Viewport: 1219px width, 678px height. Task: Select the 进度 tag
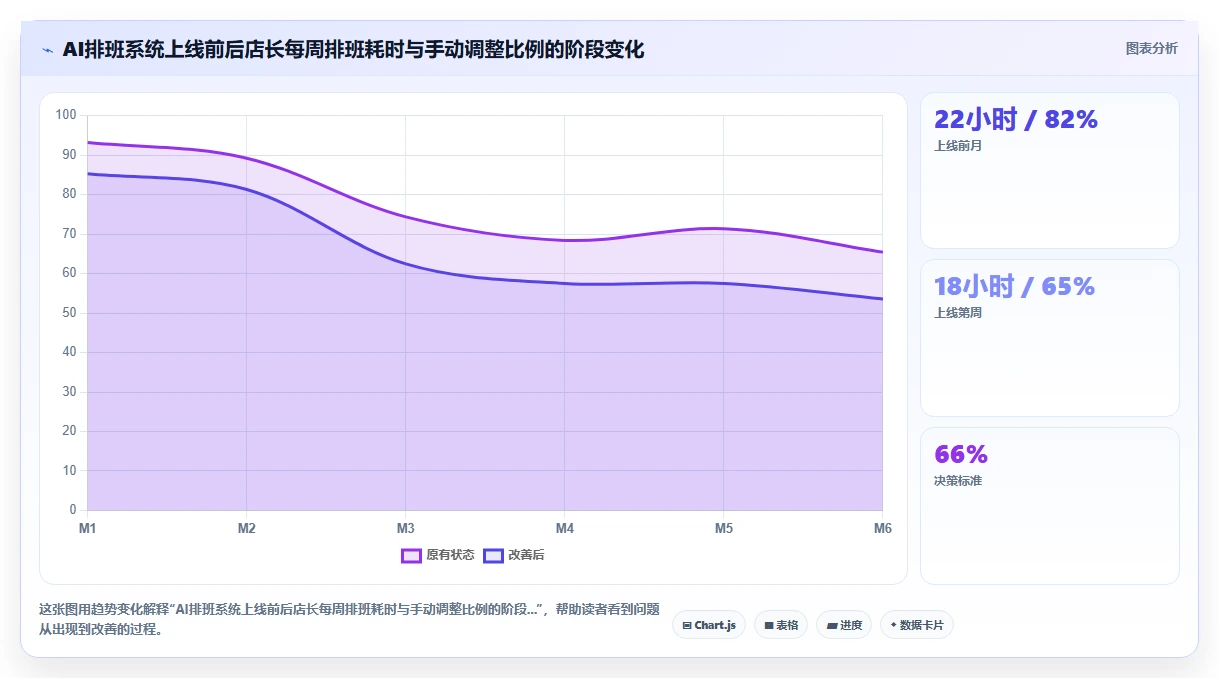pyautogui.click(x=844, y=625)
